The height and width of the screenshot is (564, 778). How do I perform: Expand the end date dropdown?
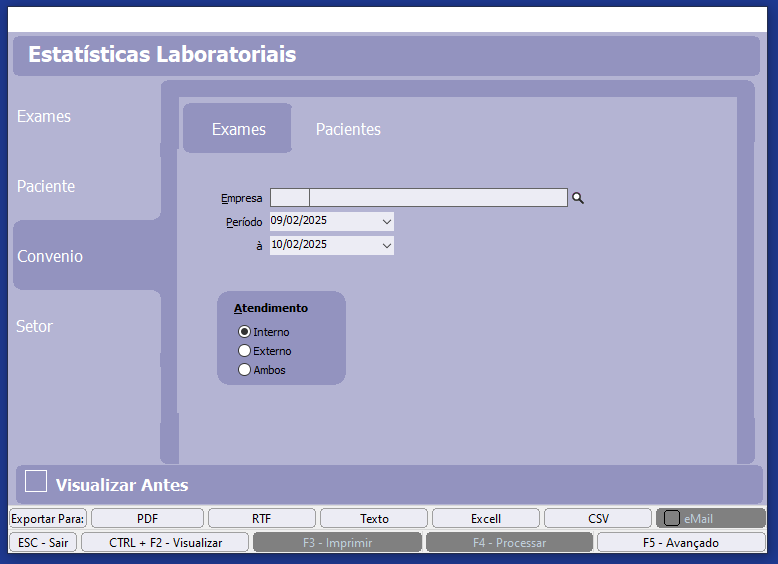coord(387,245)
